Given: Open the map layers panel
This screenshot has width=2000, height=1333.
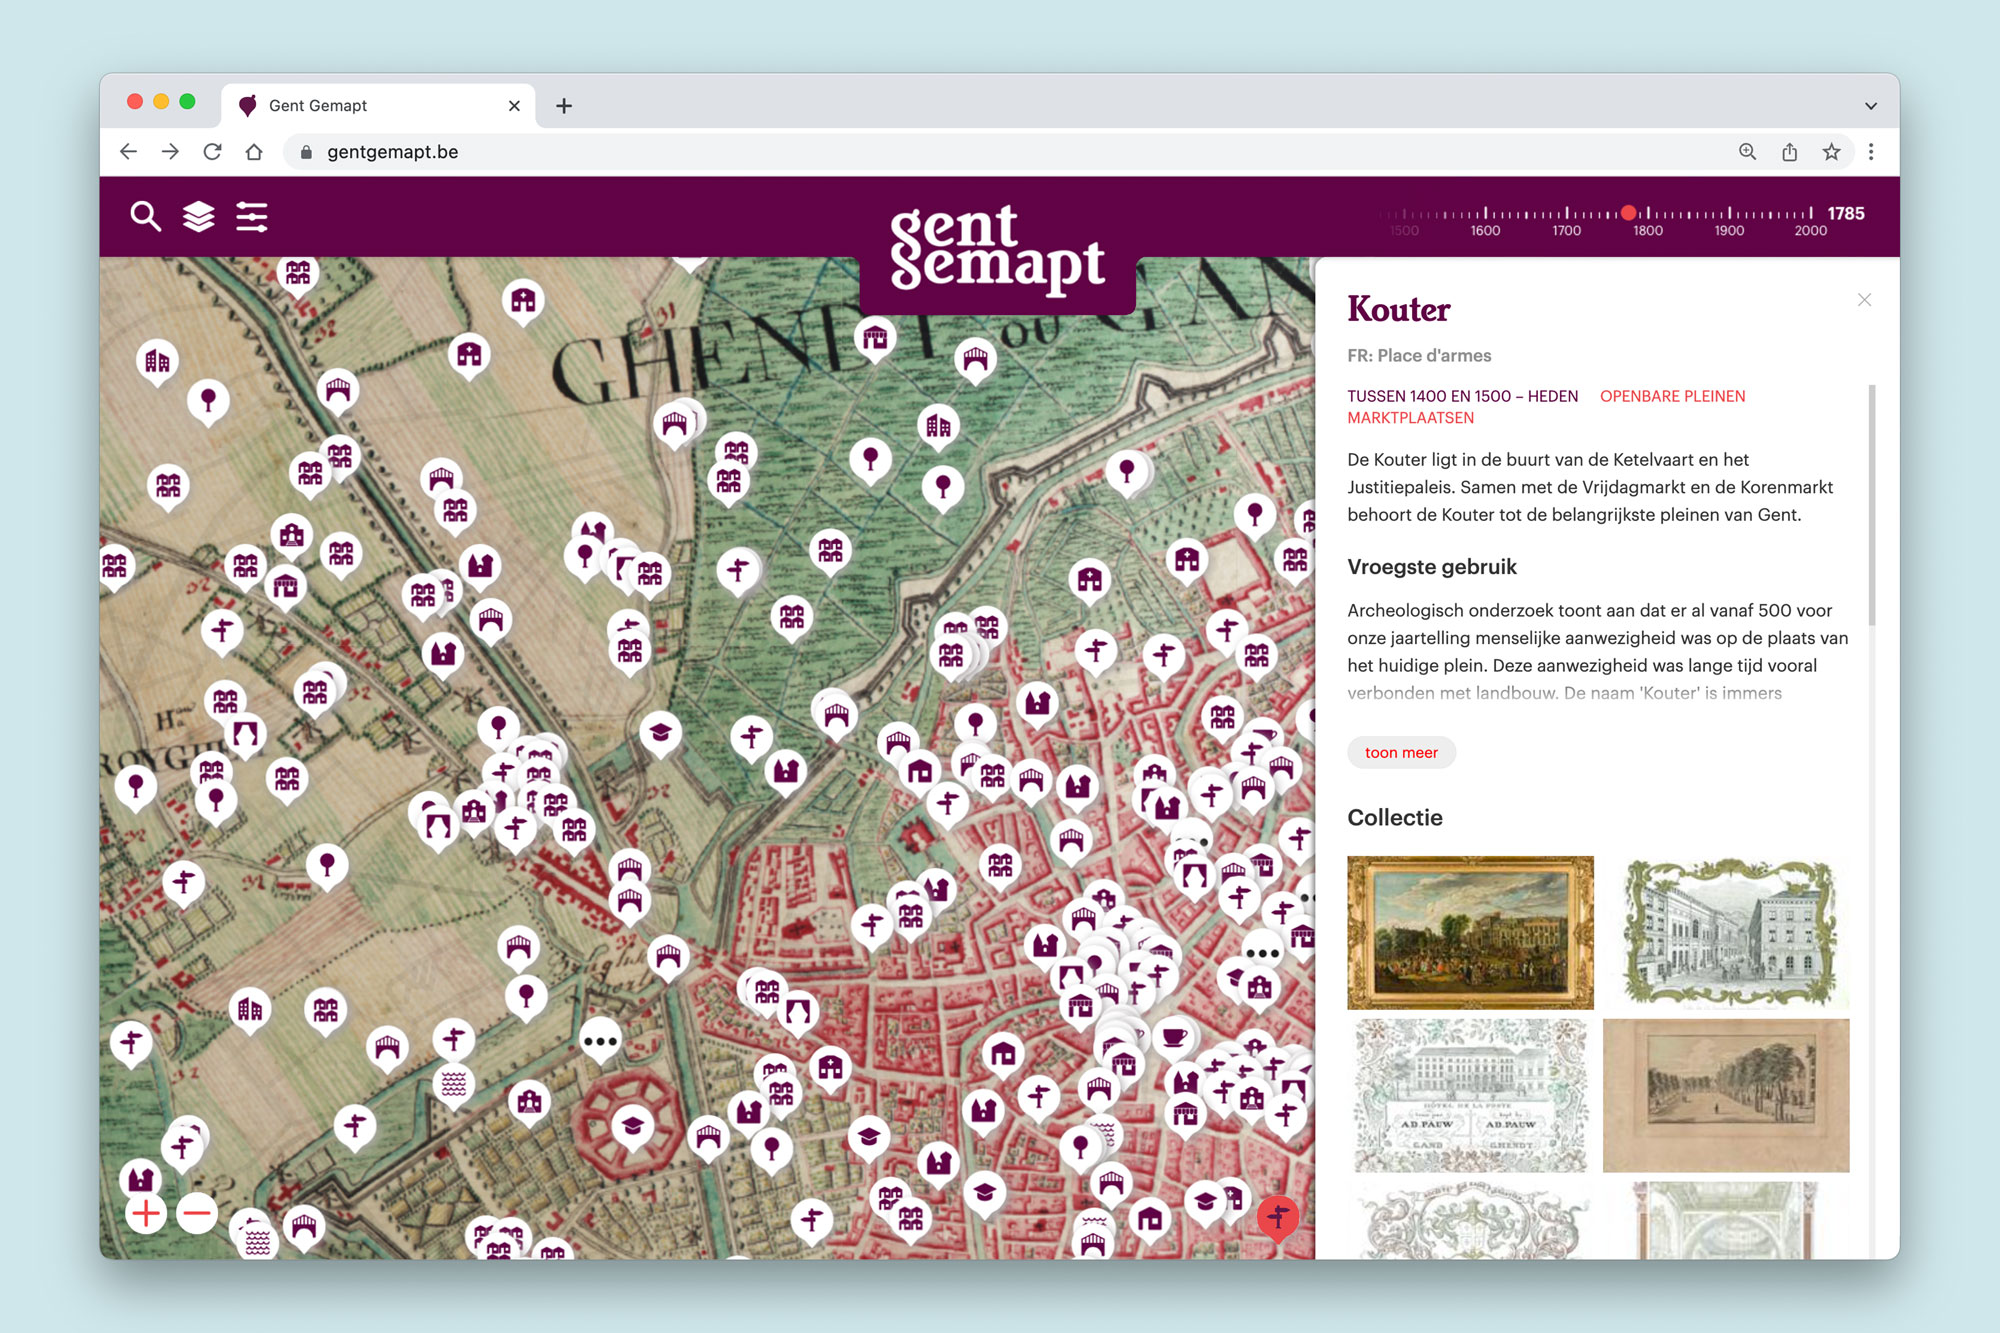Looking at the screenshot, I should pyautogui.click(x=198, y=216).
